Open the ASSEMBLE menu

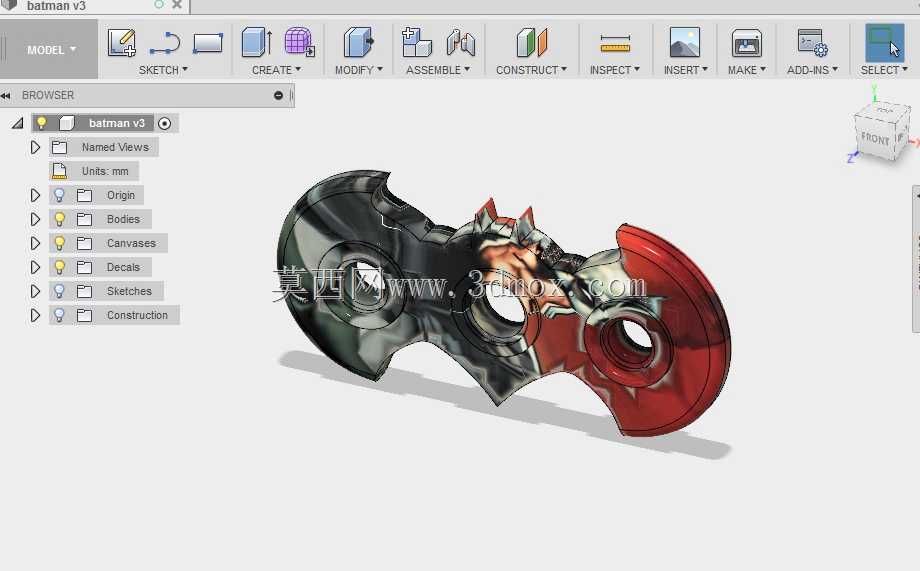coord(438,70)
